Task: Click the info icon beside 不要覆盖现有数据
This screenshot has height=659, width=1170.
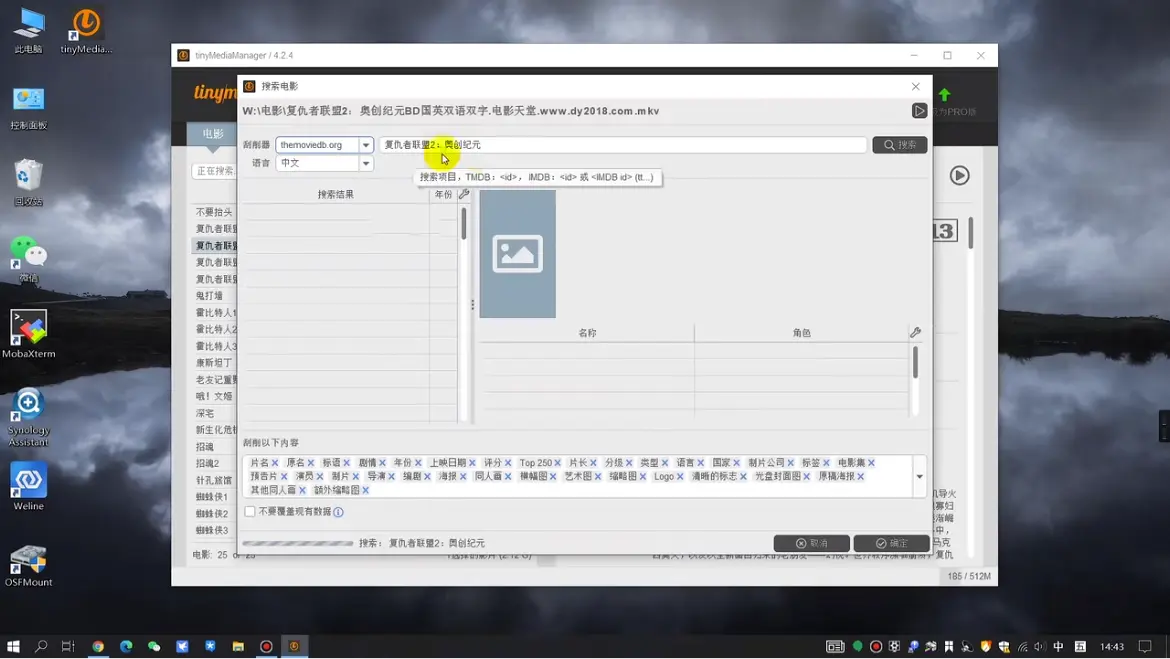Action: click(338, 512)
